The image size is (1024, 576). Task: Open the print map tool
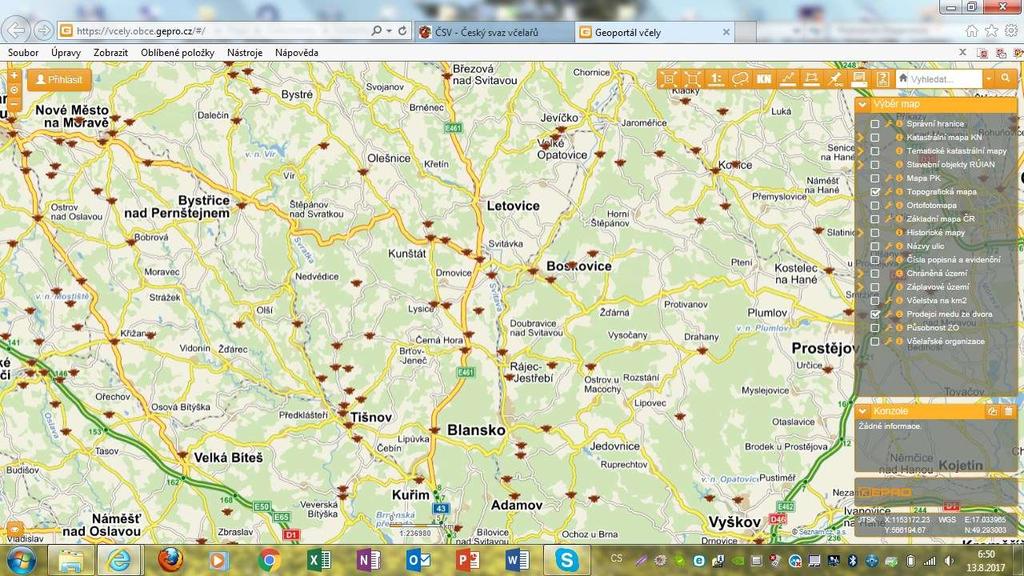pyautogui.click(x=859, y=79)
